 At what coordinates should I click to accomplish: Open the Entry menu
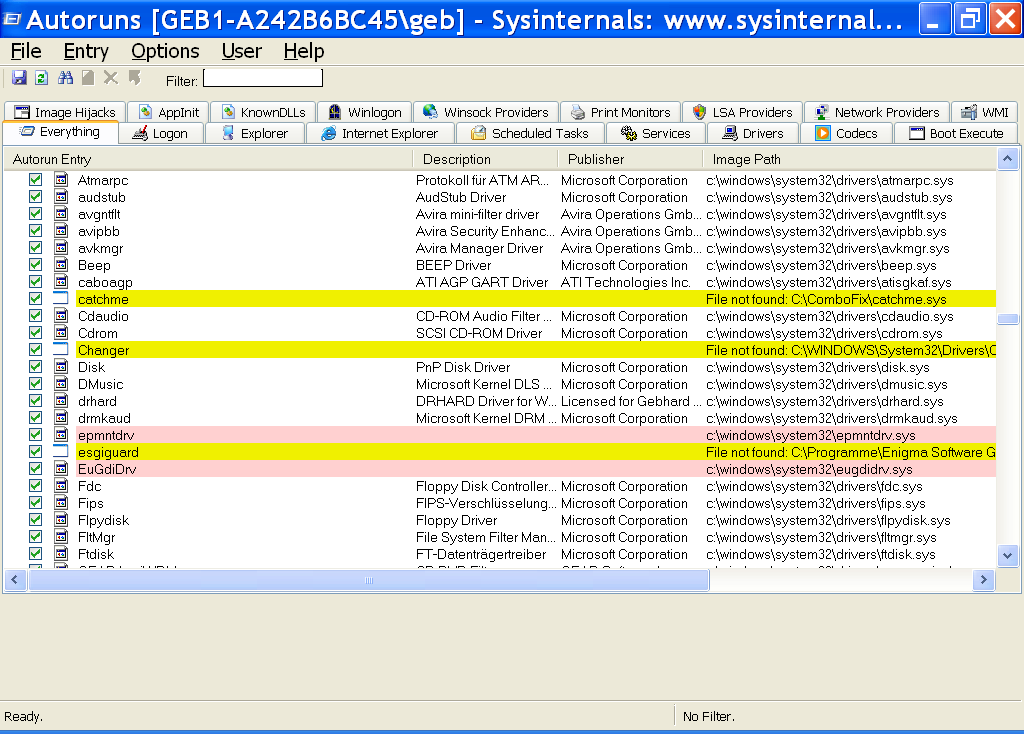click(x=86, y=51)
